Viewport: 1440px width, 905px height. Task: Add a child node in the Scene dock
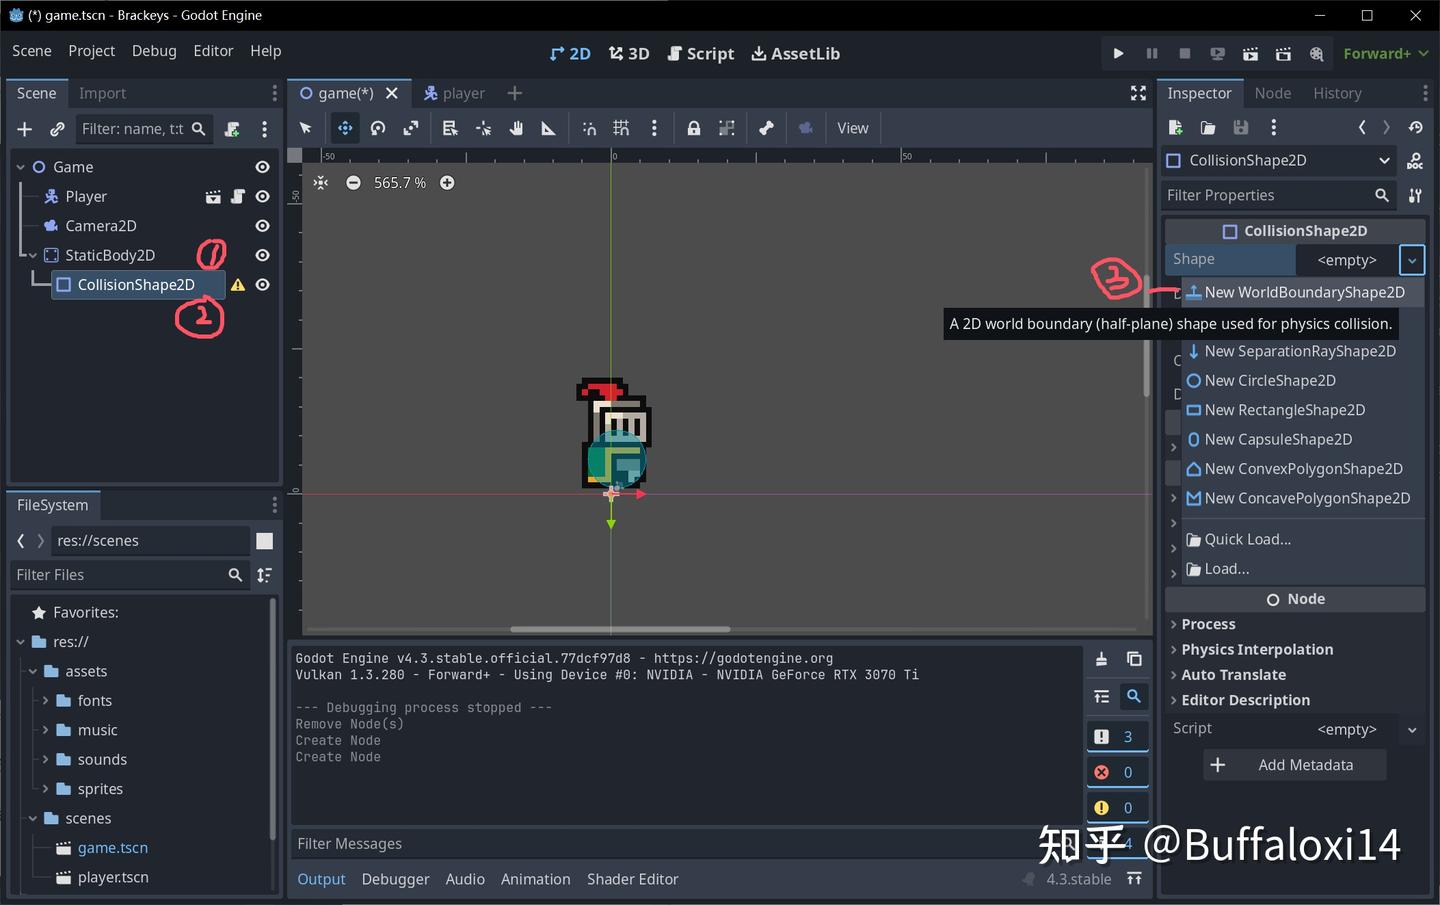(x=24, y=129)
